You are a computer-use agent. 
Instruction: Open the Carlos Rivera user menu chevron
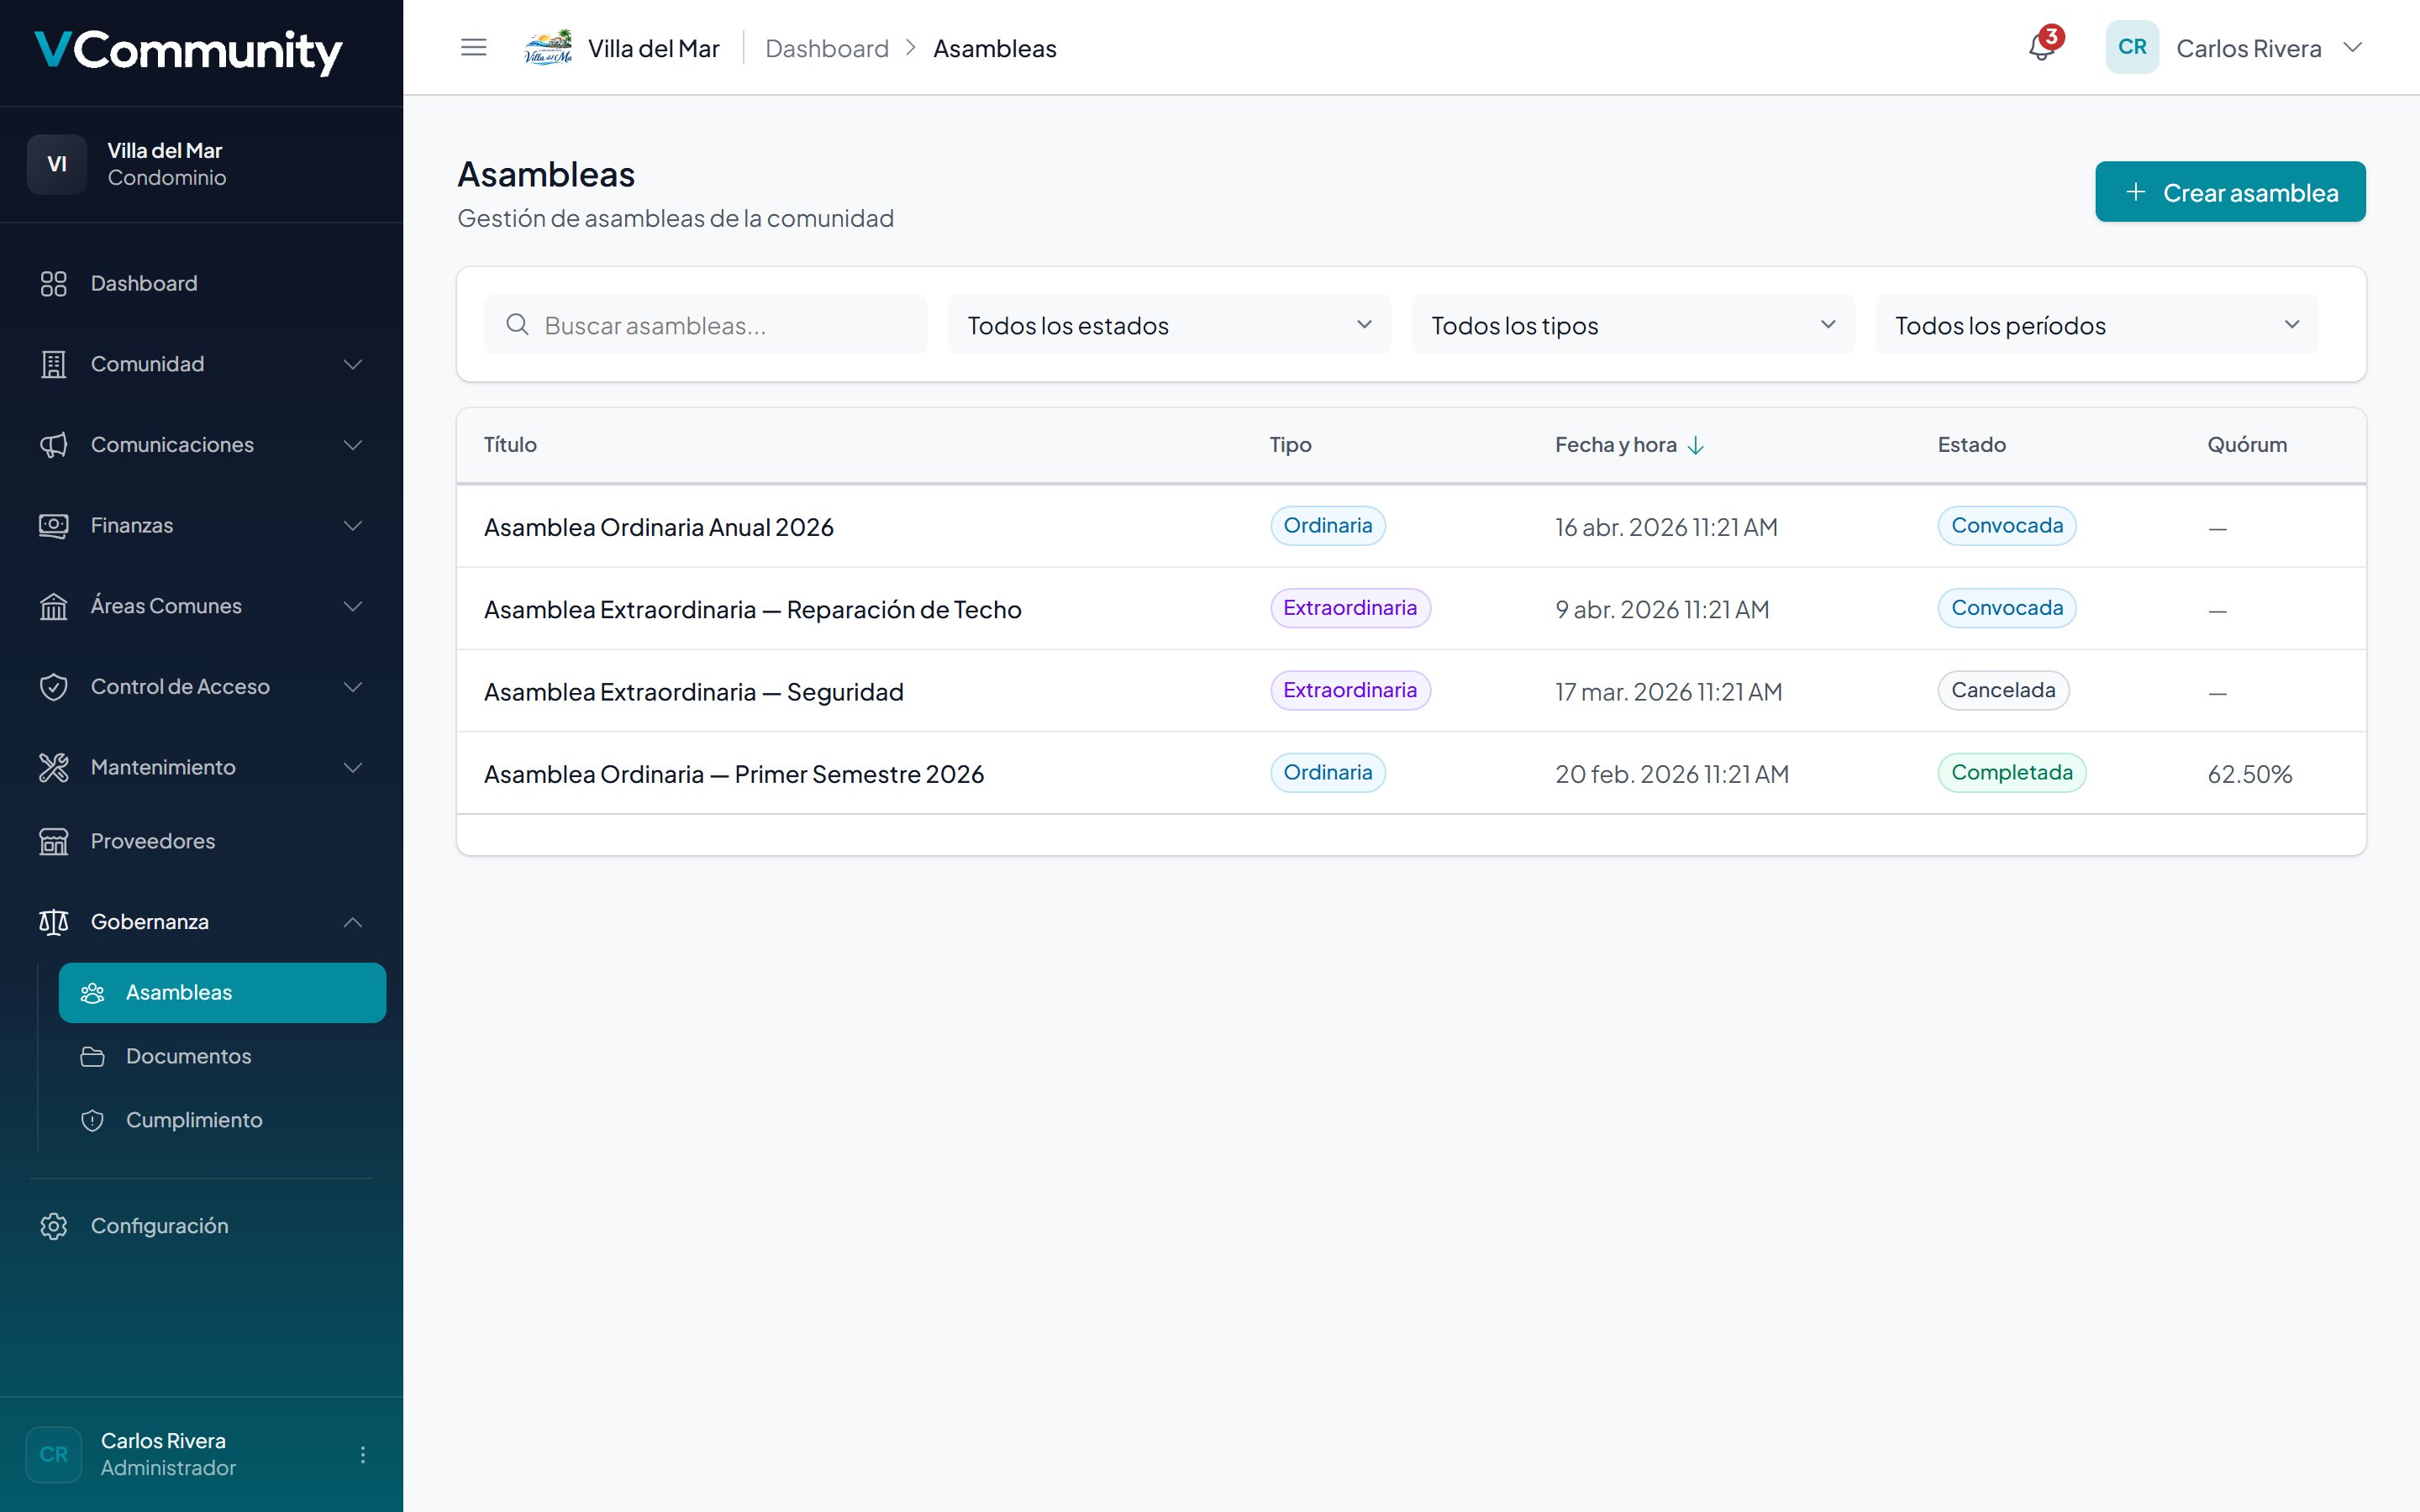2352,47
